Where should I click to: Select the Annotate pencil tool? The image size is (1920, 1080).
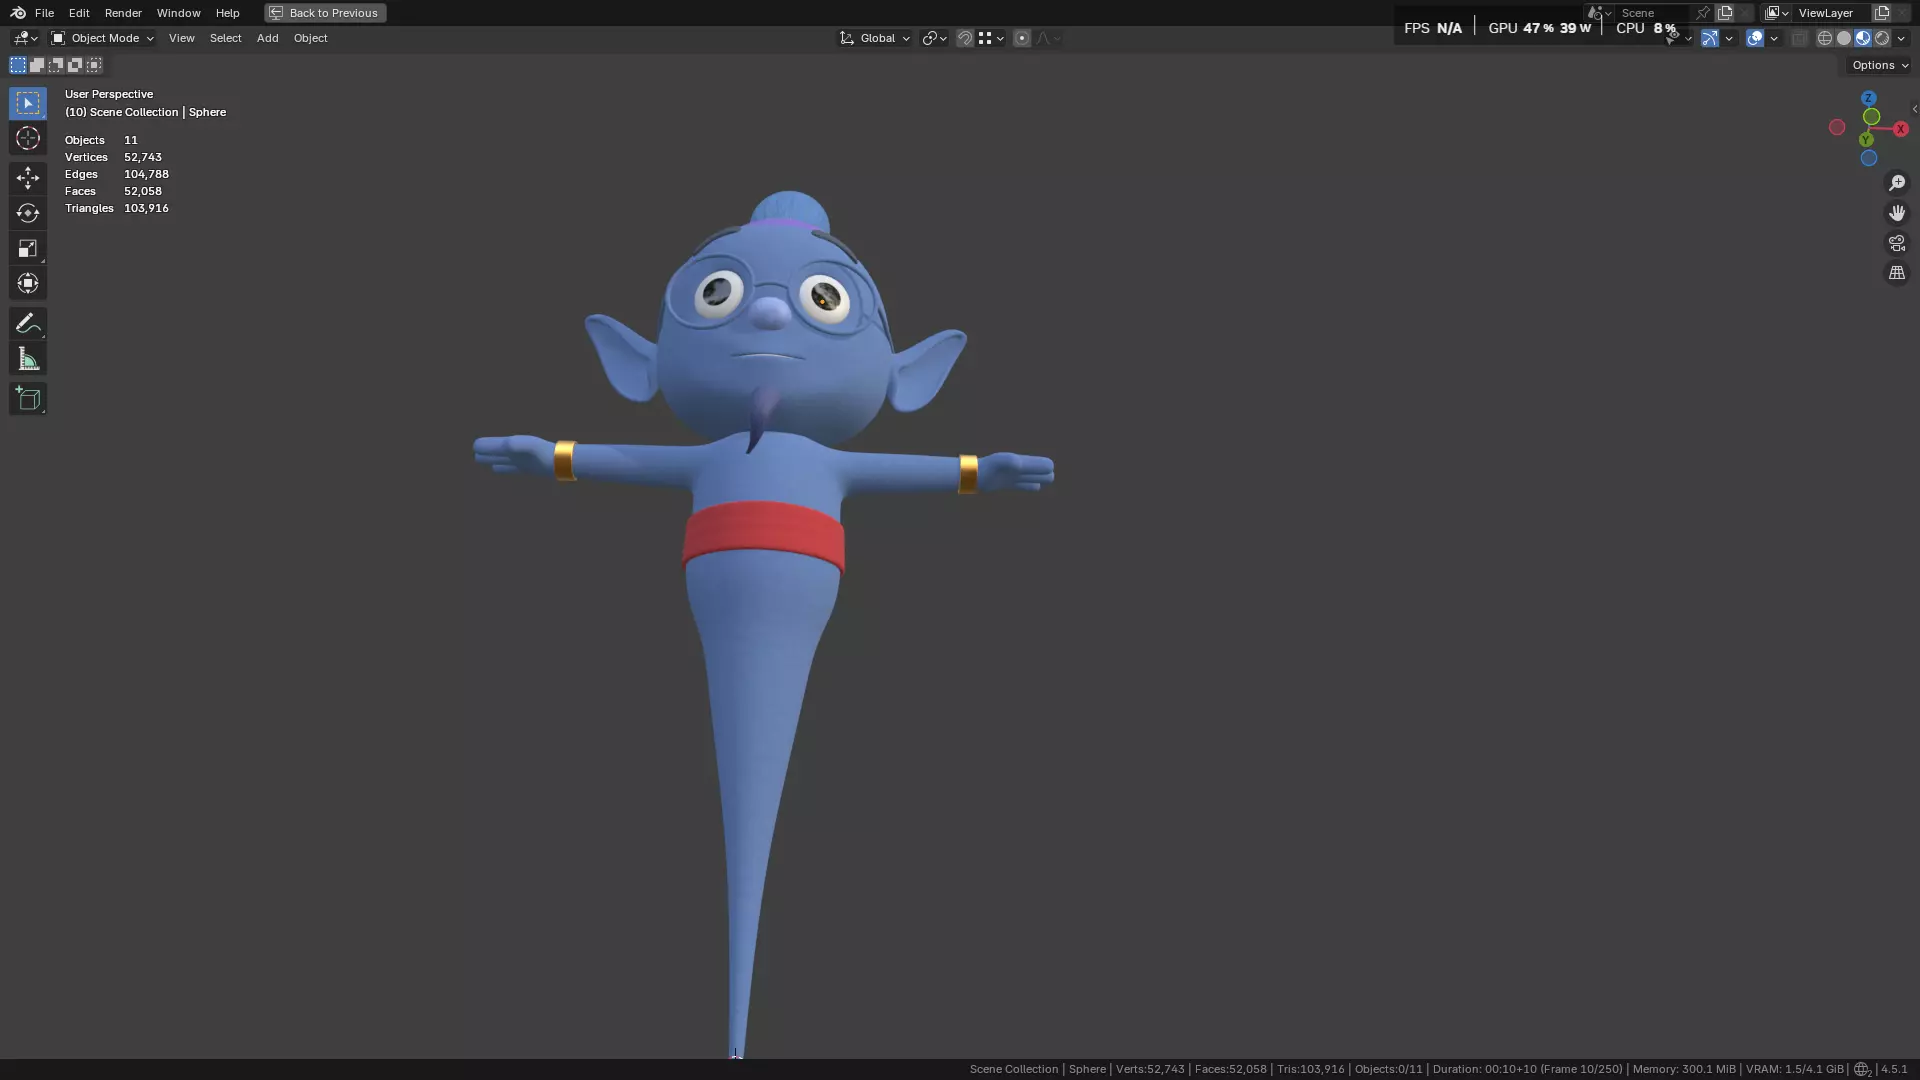pos(27,323)
